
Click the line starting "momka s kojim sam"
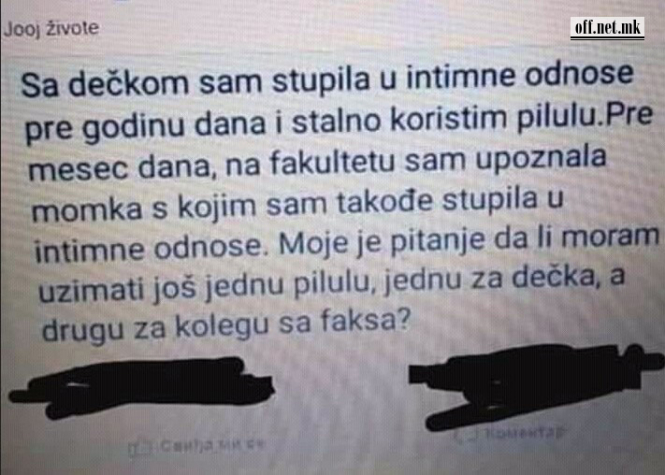[297, 204]
